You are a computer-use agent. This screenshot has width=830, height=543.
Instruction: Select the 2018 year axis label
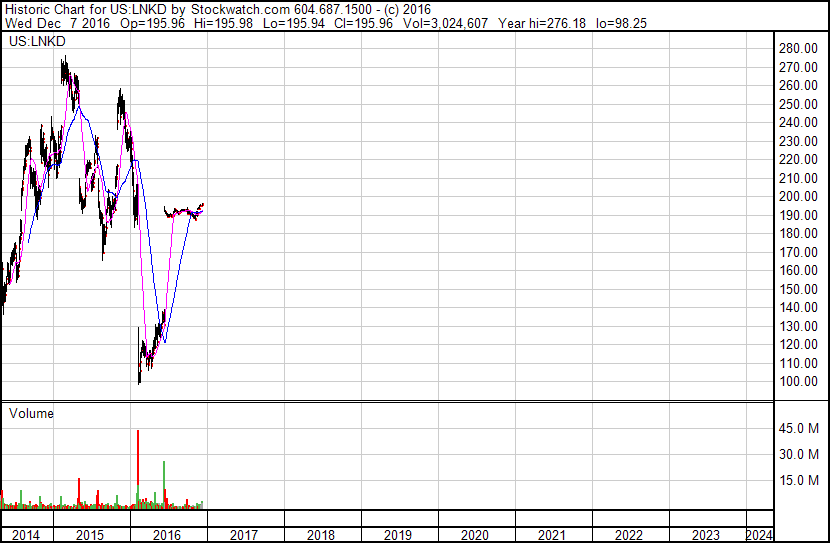[x=321, y=535]
